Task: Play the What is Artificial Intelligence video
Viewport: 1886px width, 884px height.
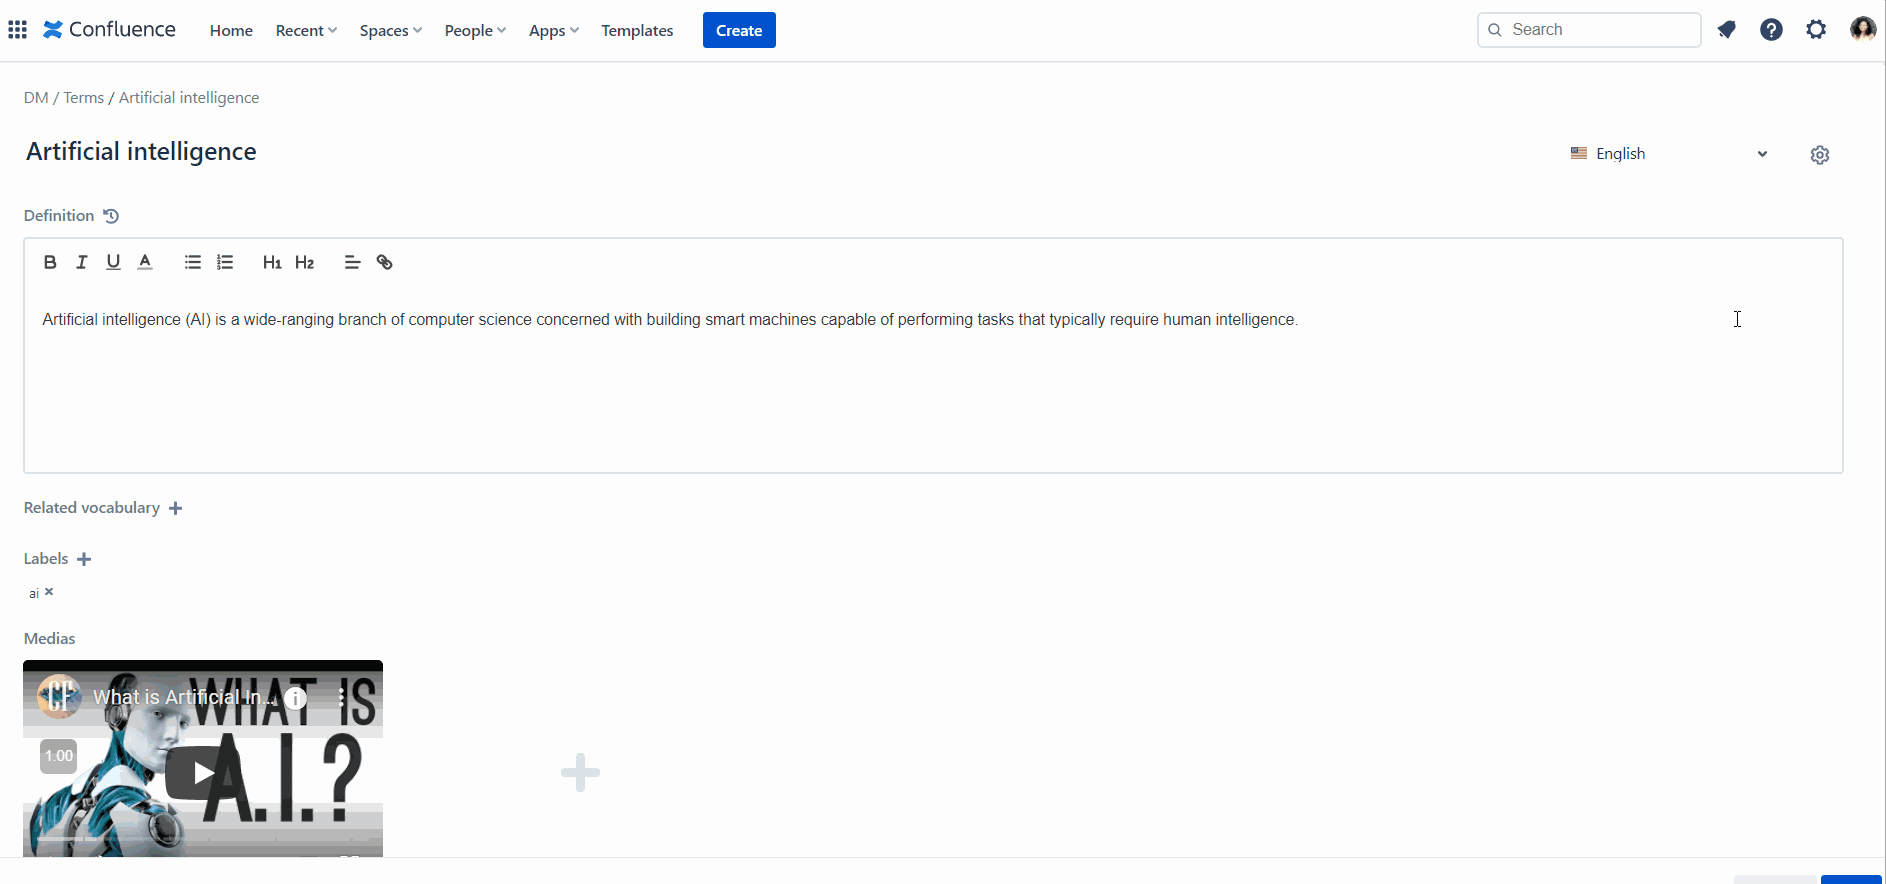Action: [203, 772]
